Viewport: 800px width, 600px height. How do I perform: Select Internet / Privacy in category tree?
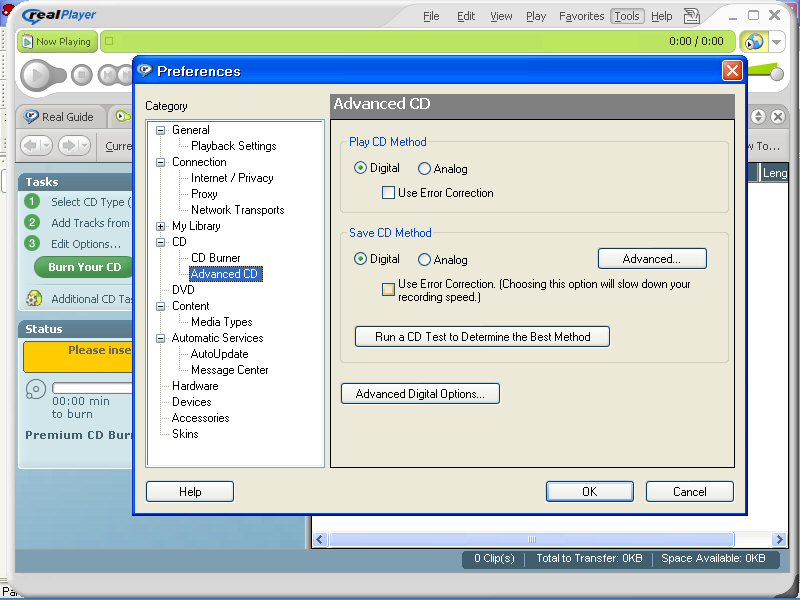coord(232,178)
